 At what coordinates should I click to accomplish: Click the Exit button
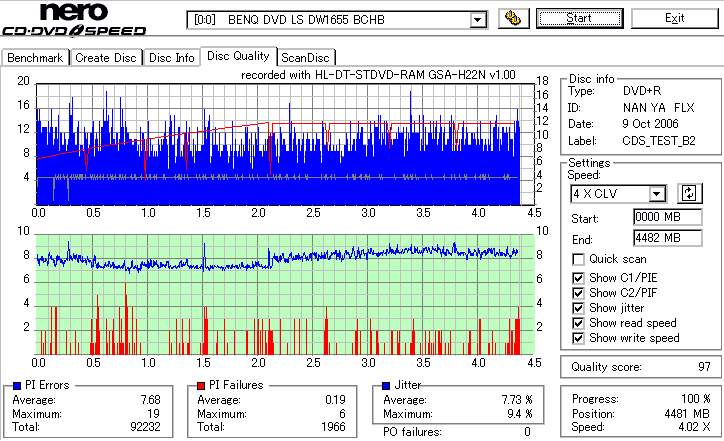(x=675, y=18)
